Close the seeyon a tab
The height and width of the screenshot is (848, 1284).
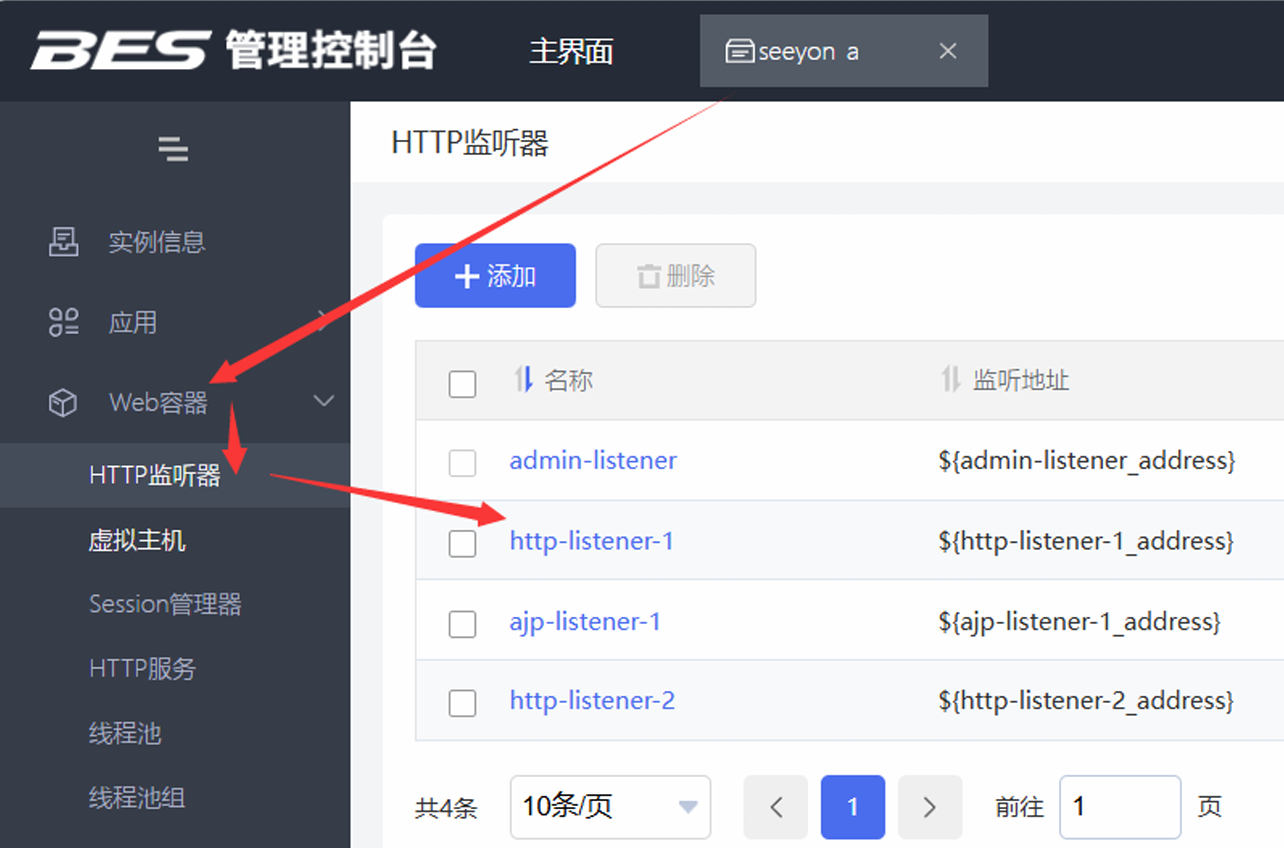(x=948, y=51)
